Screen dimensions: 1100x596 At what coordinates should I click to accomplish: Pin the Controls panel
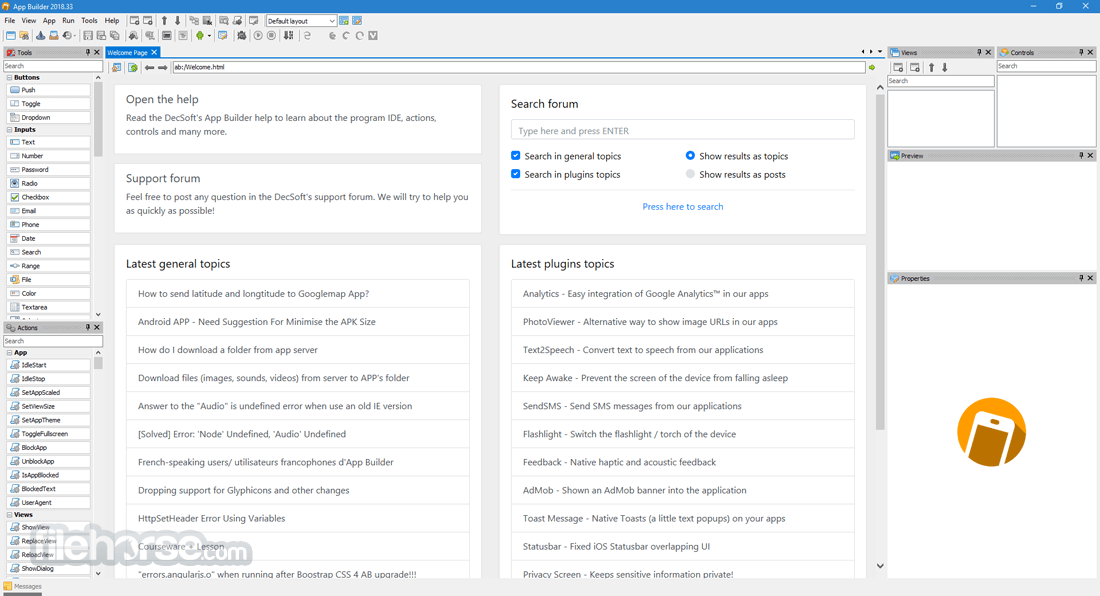[x=1081, y=53]
